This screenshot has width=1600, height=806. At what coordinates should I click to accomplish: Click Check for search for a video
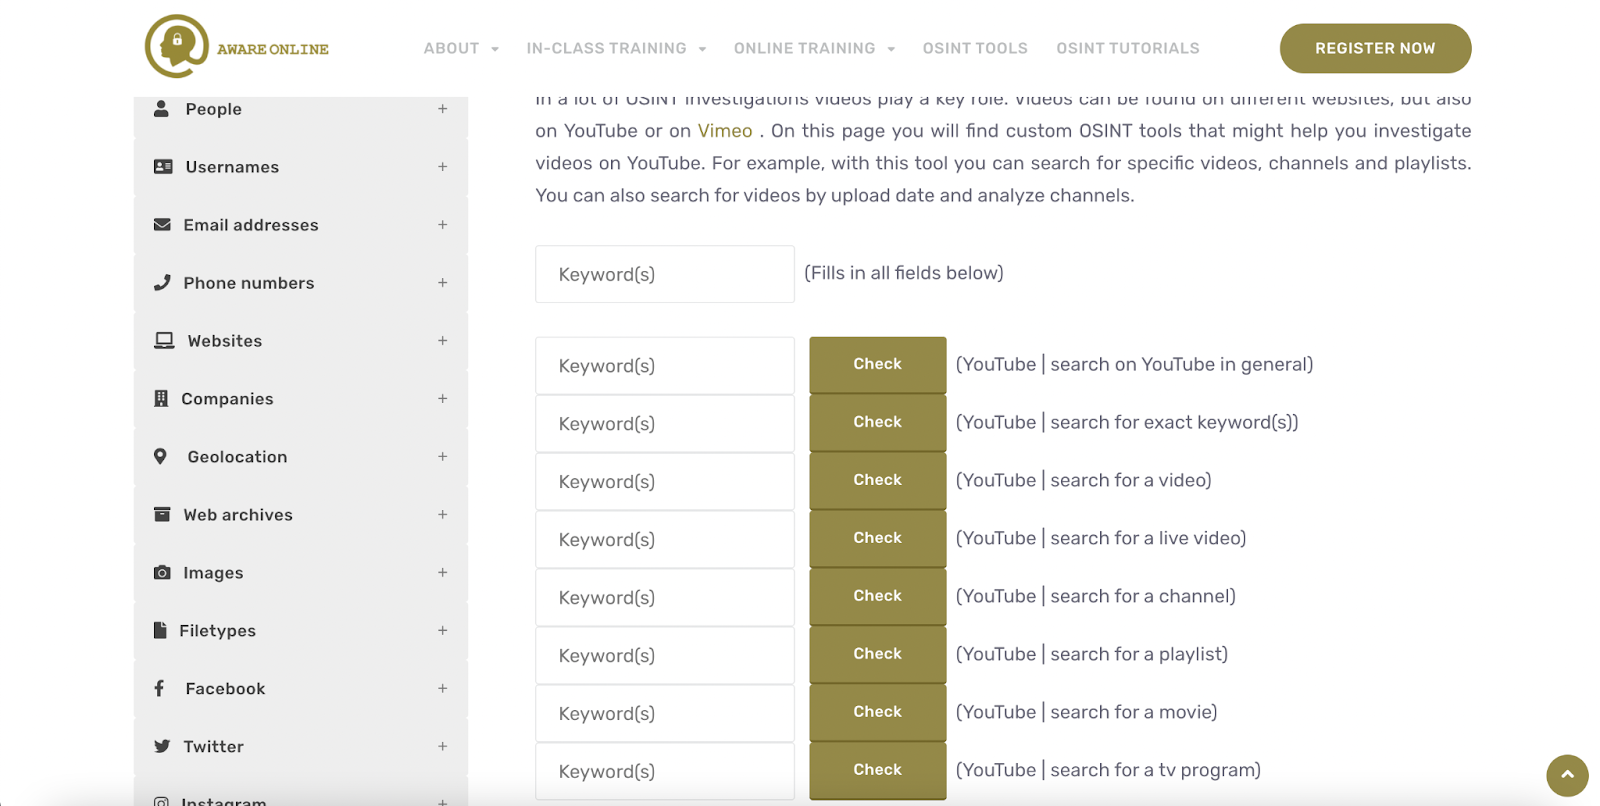pyautogui.click(x=877, y=481)
